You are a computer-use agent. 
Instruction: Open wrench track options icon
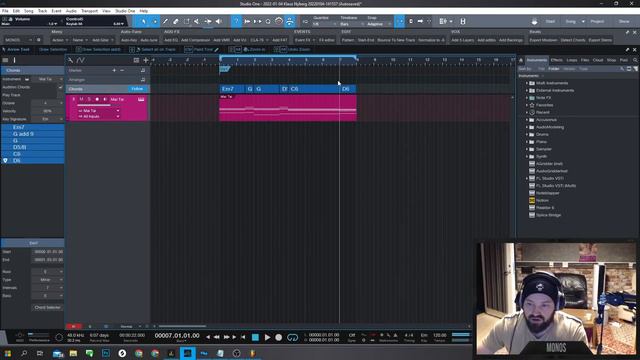71,60
